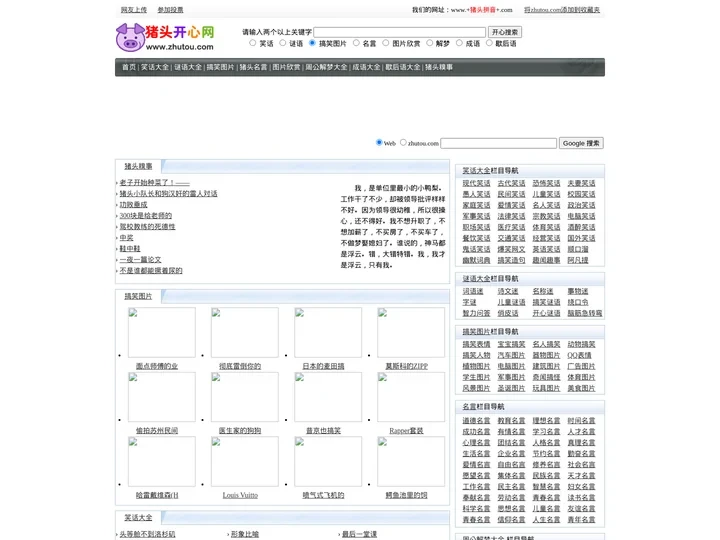Click the 普京也搞笑 picture caption link
The width and height of the screenshot is (720, 540).
click(x=323, y=431)
